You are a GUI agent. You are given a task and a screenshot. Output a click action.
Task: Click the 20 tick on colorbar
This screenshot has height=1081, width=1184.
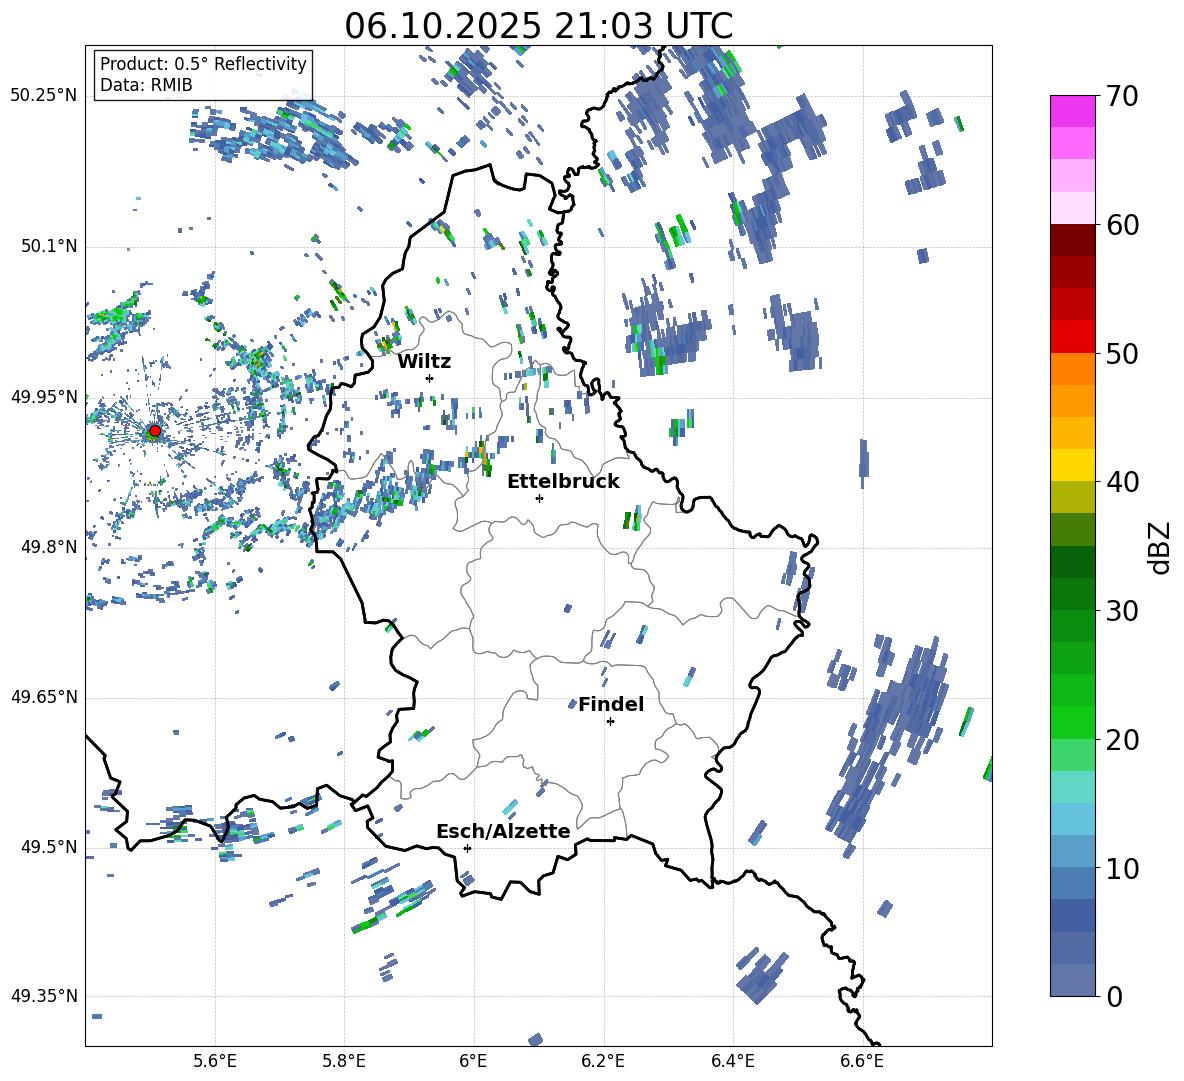[x=1122, y=739]
